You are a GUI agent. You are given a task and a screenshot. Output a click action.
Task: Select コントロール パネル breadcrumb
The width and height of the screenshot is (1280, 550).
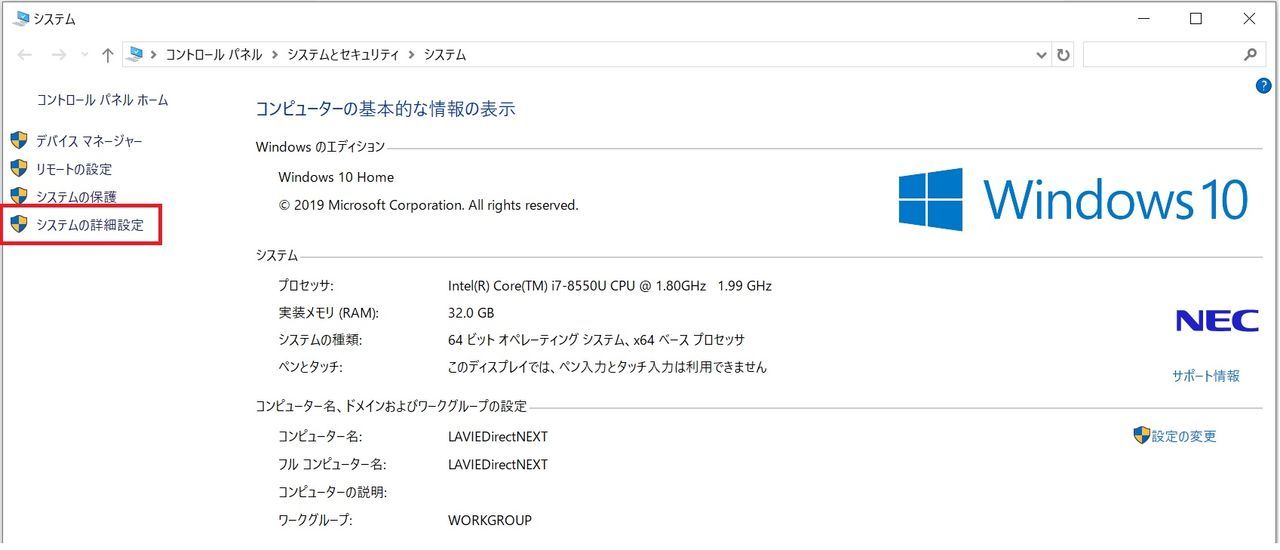[x=212, y=55]
